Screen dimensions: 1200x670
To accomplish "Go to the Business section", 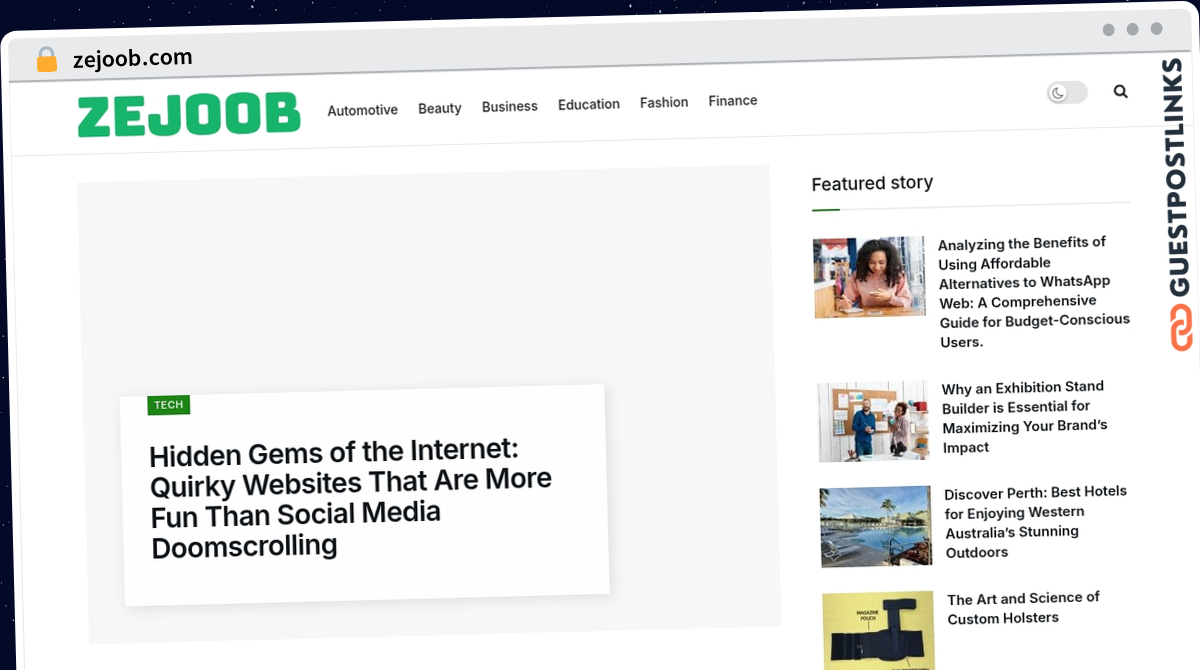I will pyautogui.click(x=510, y=106).
